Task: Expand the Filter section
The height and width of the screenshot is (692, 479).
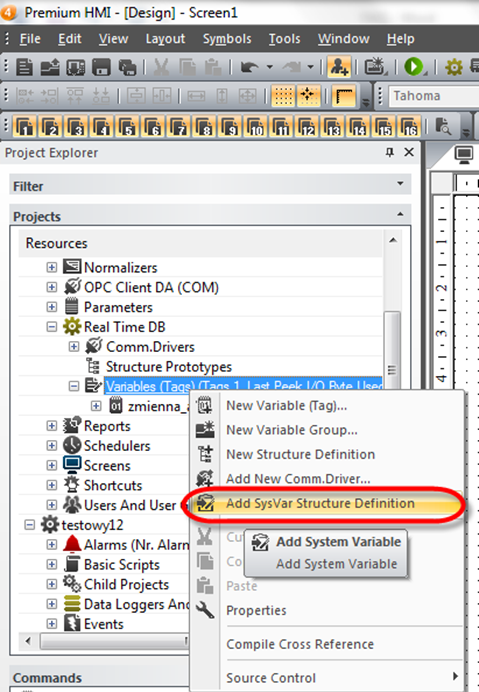Action: pos(400,183)
